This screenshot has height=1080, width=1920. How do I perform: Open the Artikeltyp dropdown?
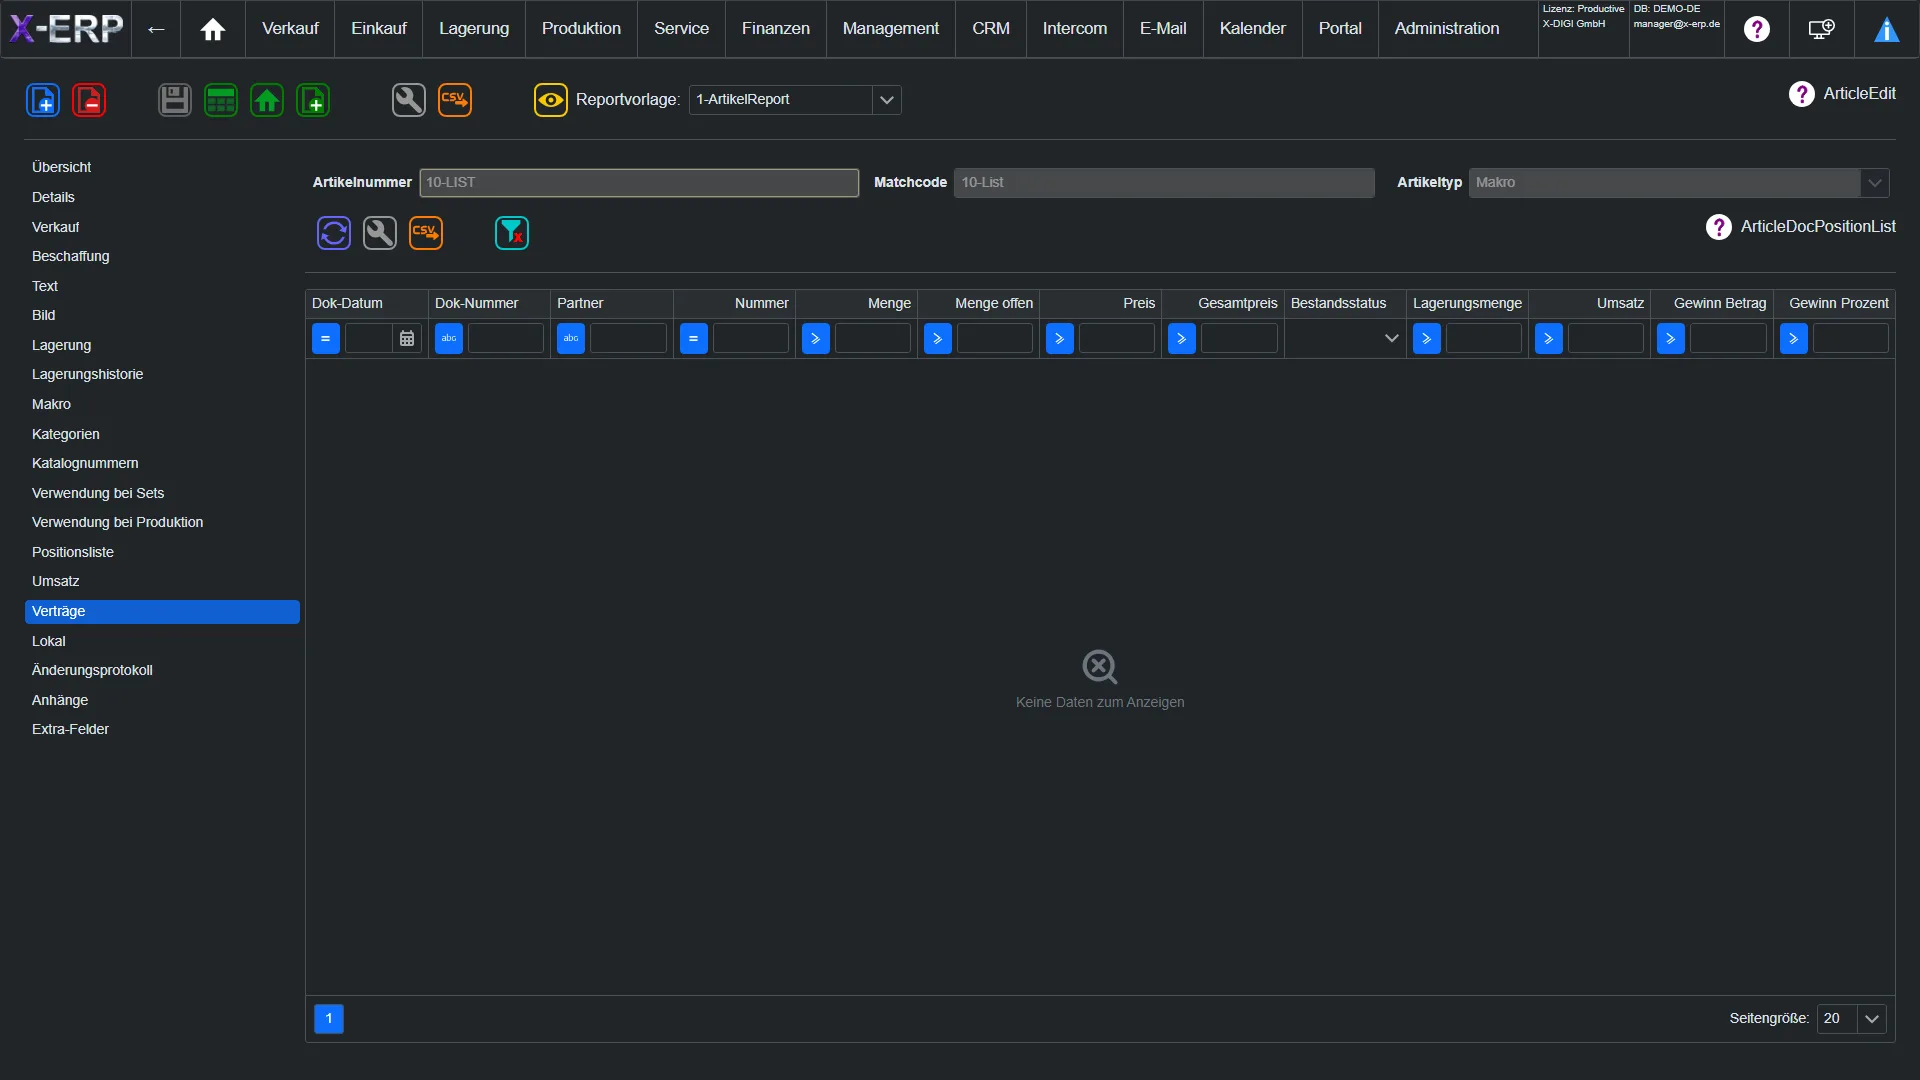pyautogui.click(x=1875, y=183)
